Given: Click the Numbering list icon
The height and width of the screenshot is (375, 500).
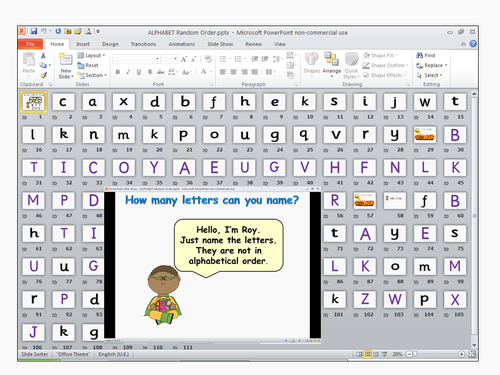Looking at the screenshot, I should point(238,59).
